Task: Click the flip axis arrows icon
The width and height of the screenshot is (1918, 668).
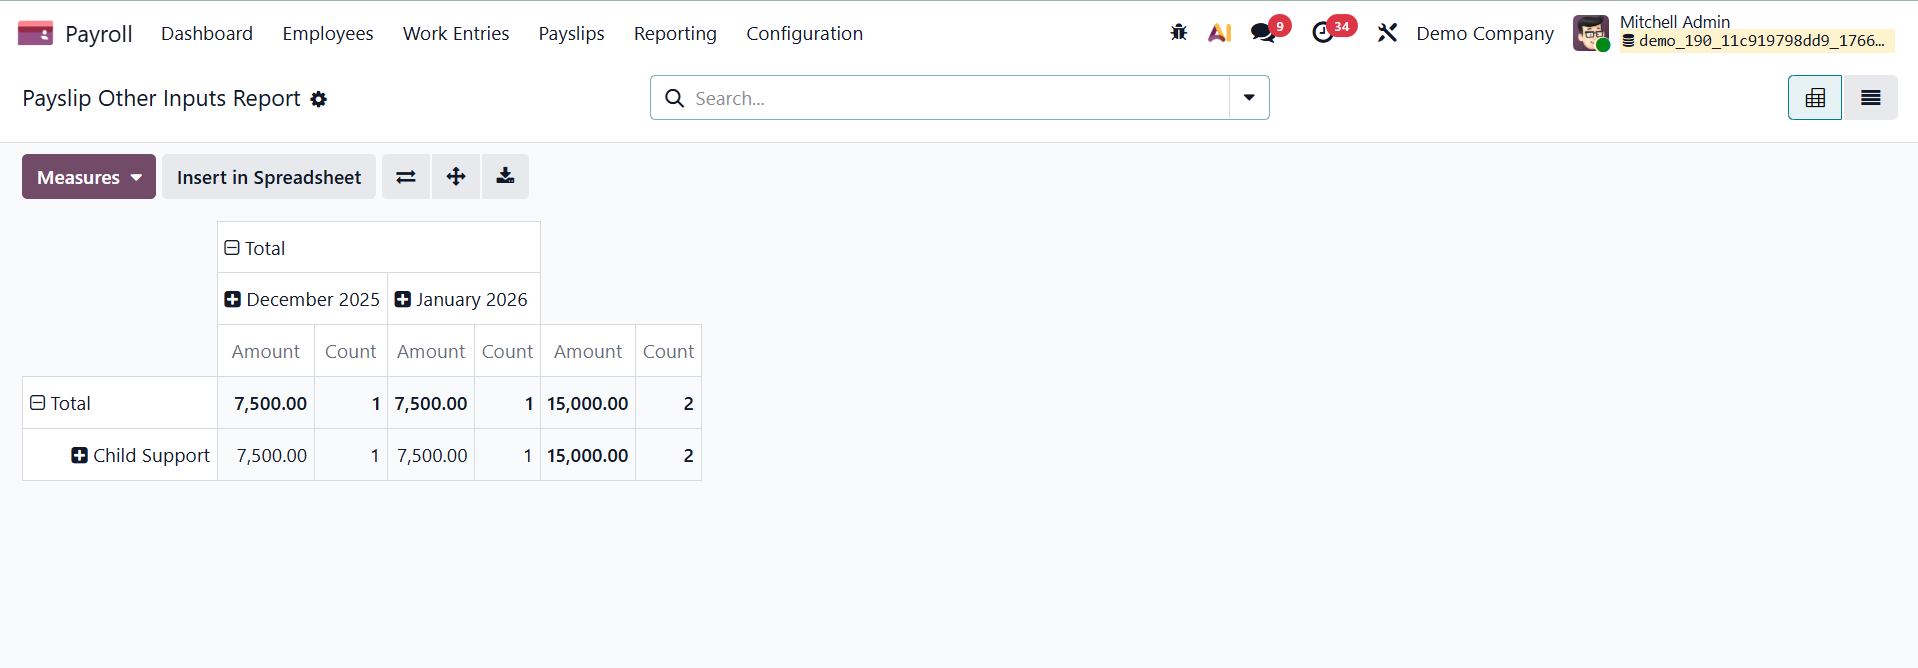Action: click(405, 177)
